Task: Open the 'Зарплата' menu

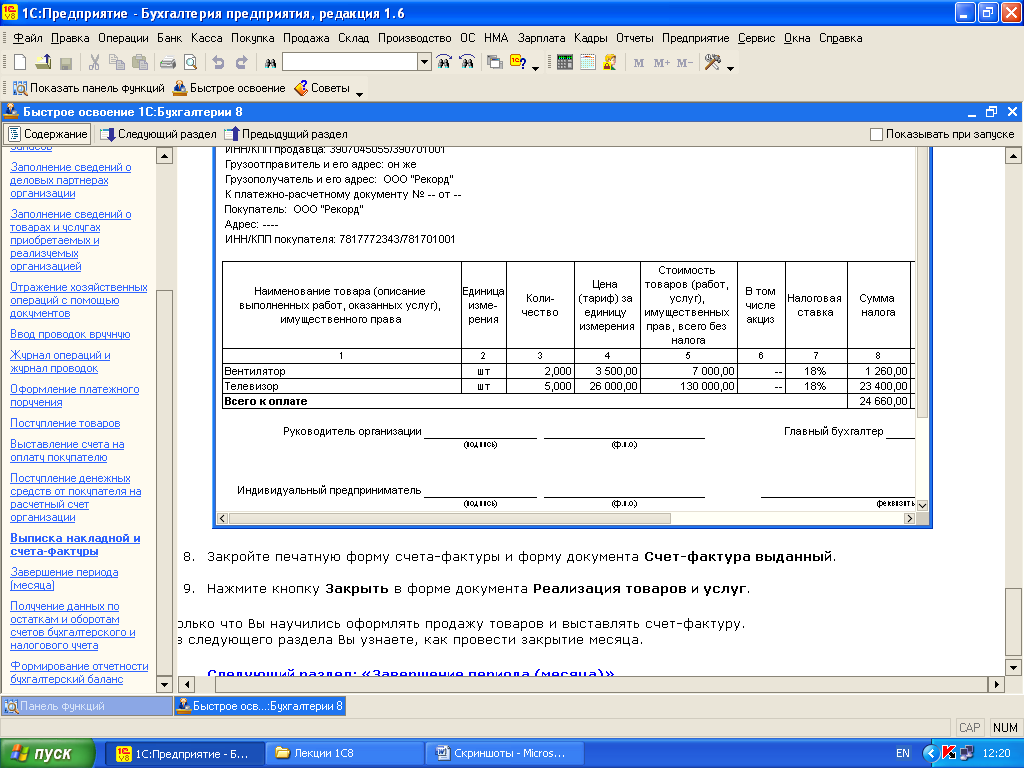Action: tap(541, 38)
